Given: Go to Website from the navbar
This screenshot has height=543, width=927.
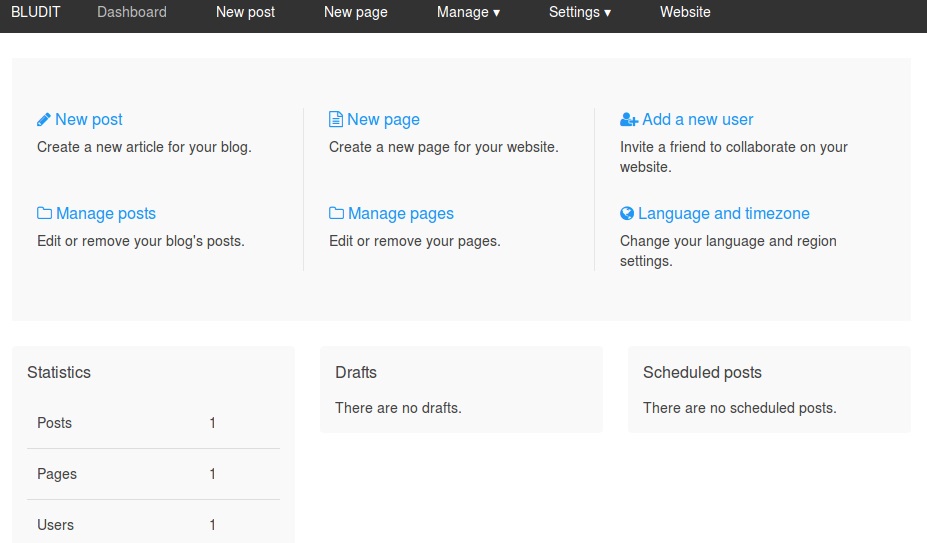Looking at the screenshot, I should click(x=685, y=12).
